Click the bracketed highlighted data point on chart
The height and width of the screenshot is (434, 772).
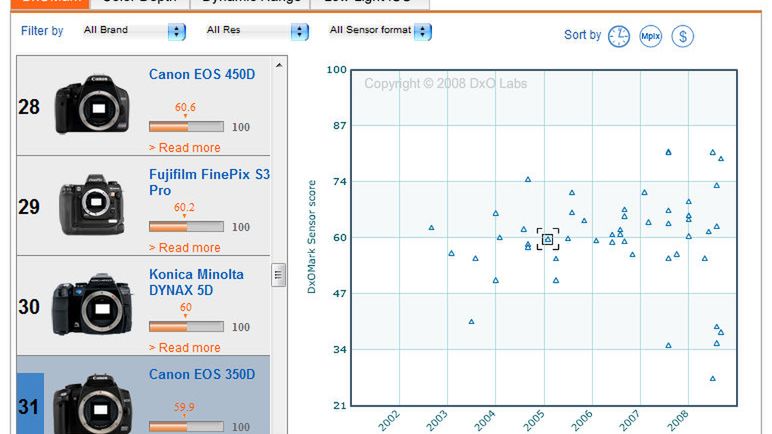tap(547, 239)
